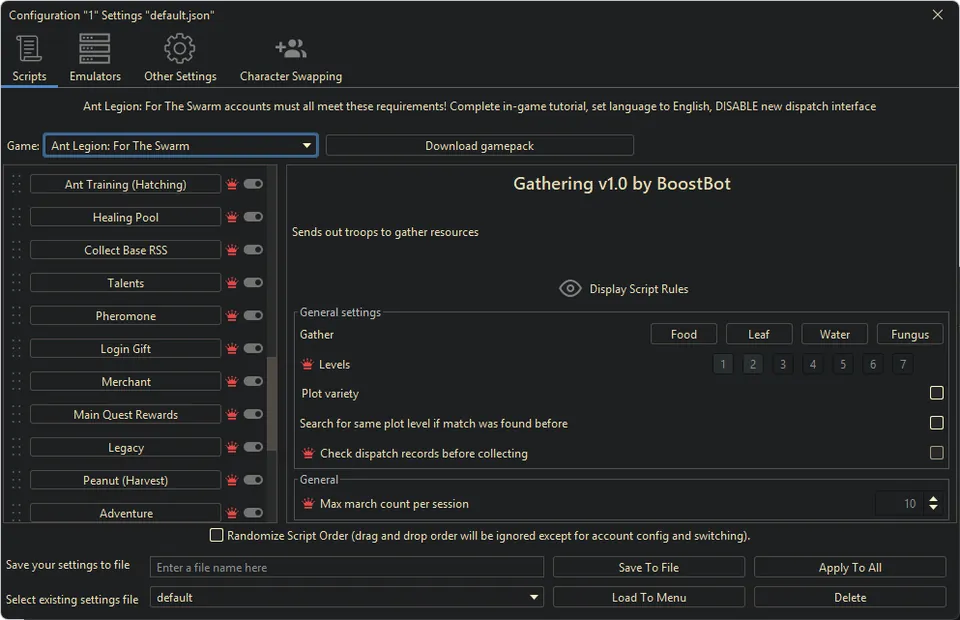This screenshot has height=620, width=960.
Task: Open the Scripts tab
Action: [x=29, y=59]
